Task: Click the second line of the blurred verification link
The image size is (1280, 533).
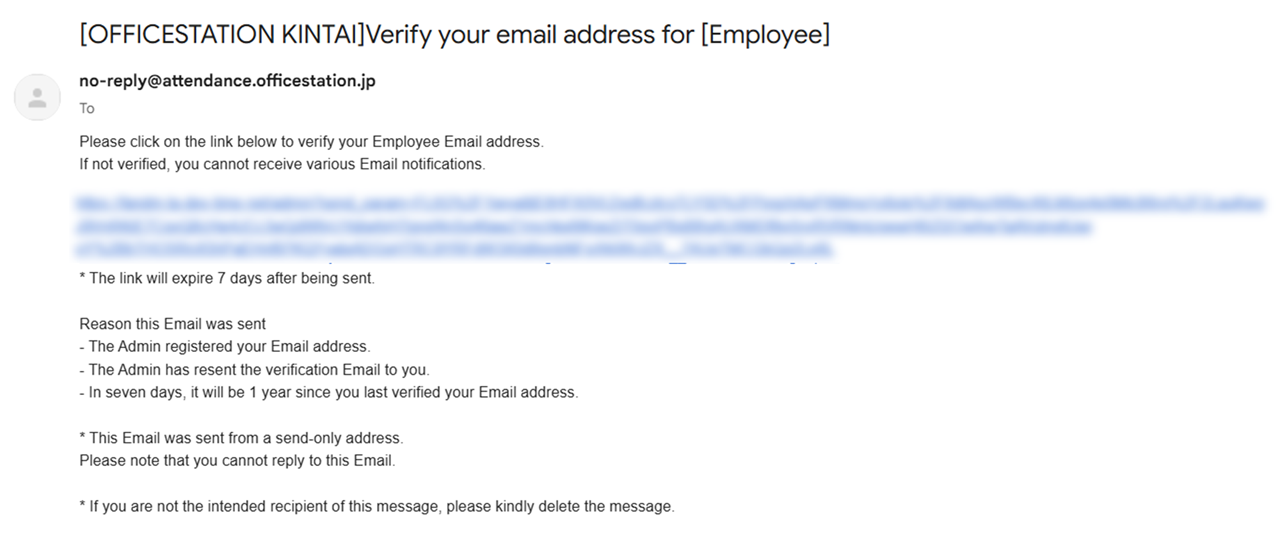Action: click(585, 227)
